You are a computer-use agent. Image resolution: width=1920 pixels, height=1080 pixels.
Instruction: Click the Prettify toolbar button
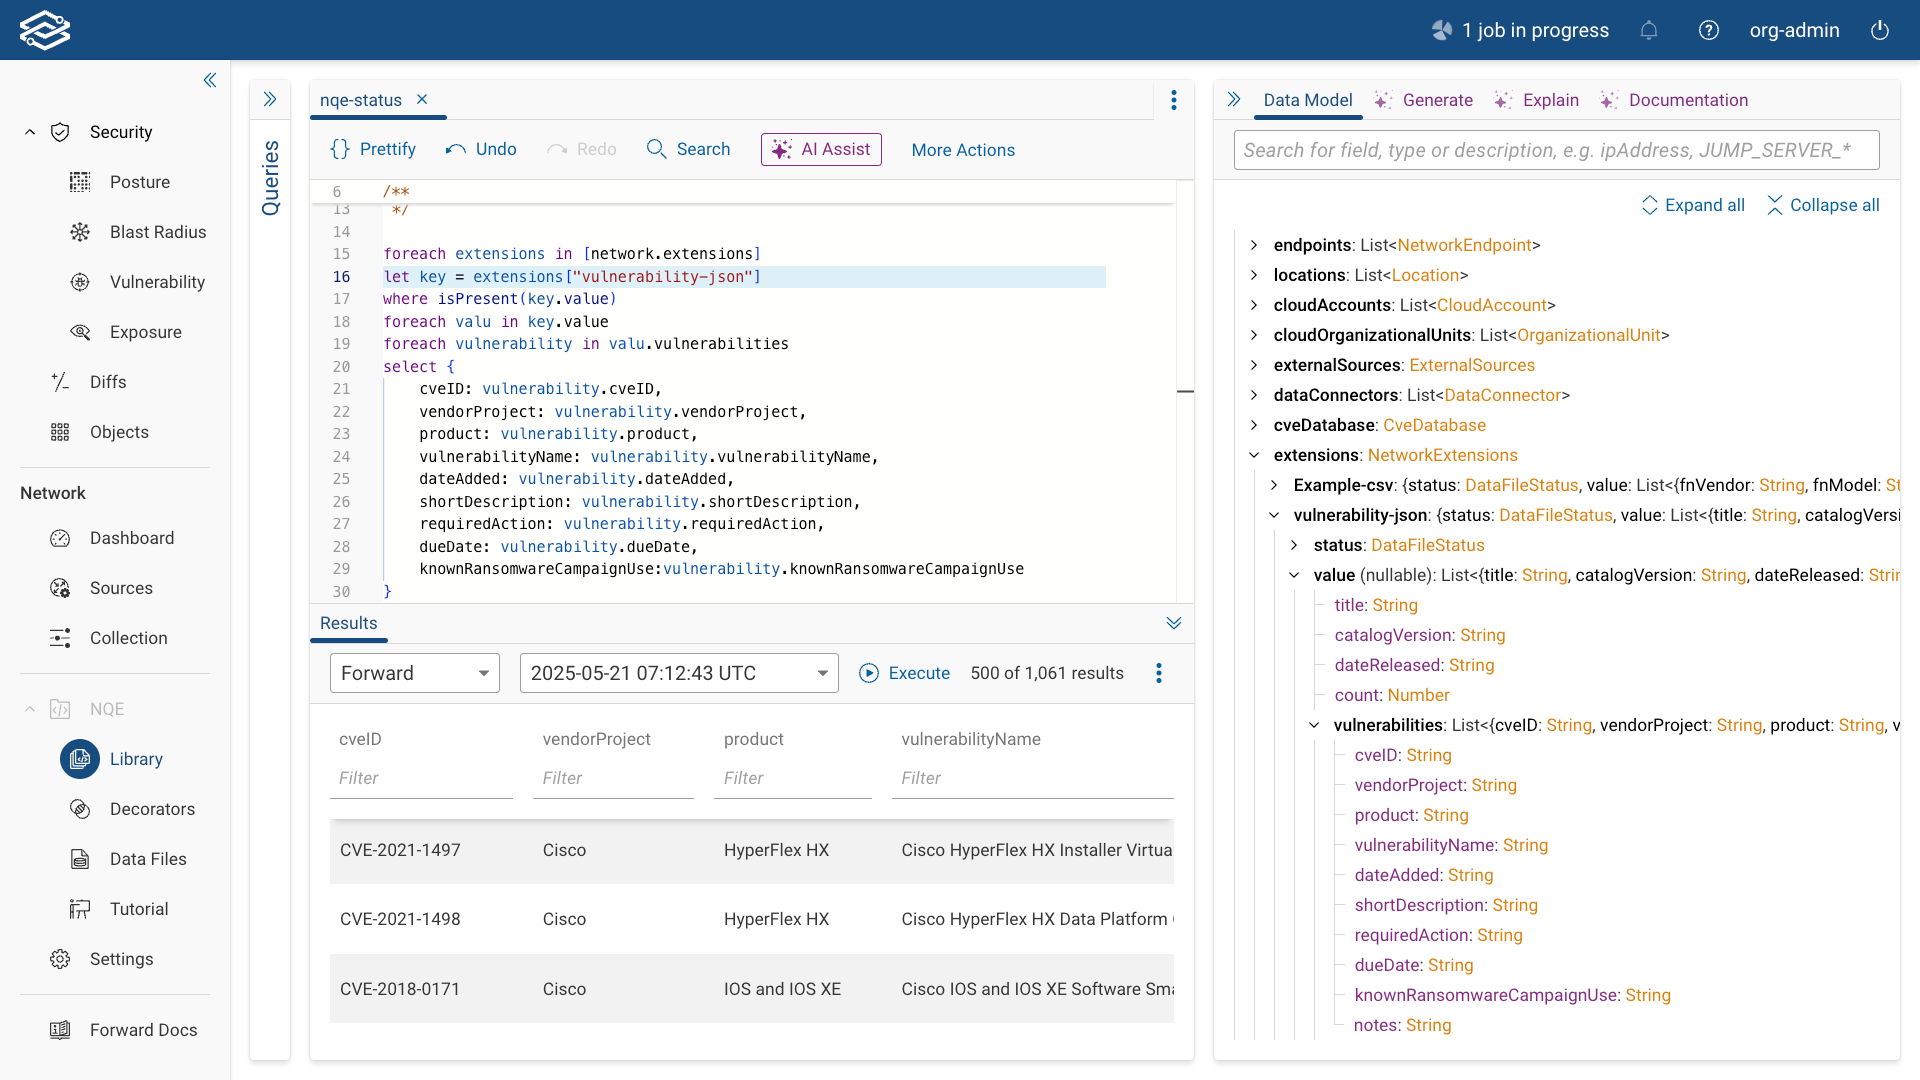[x=373, y=149]
